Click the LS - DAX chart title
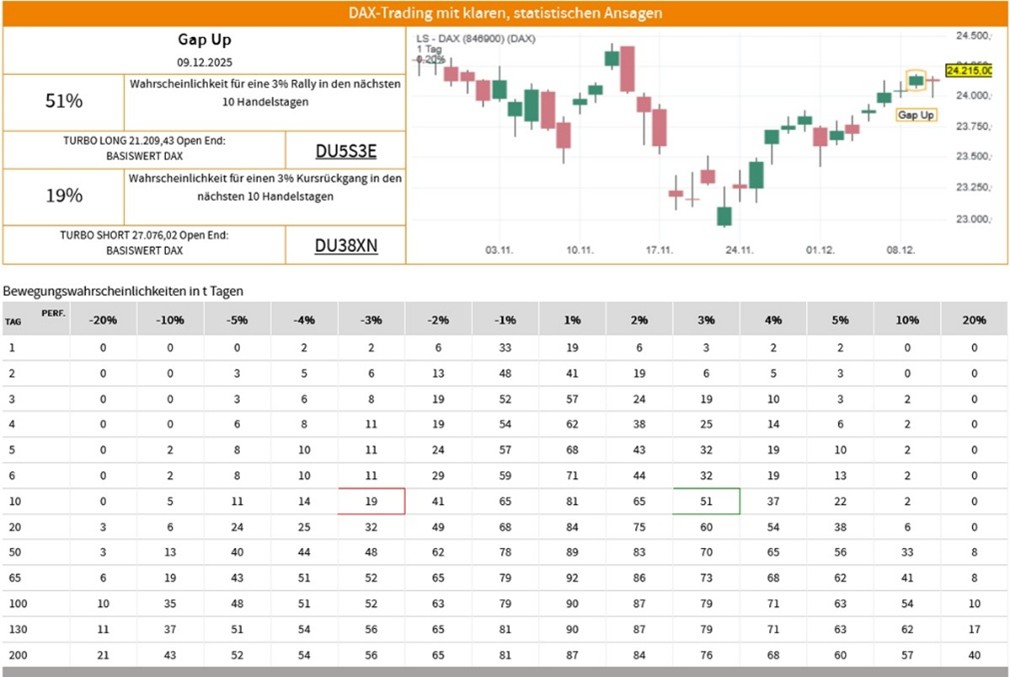Screen dimensions: 1010x677 coord(476,38)
